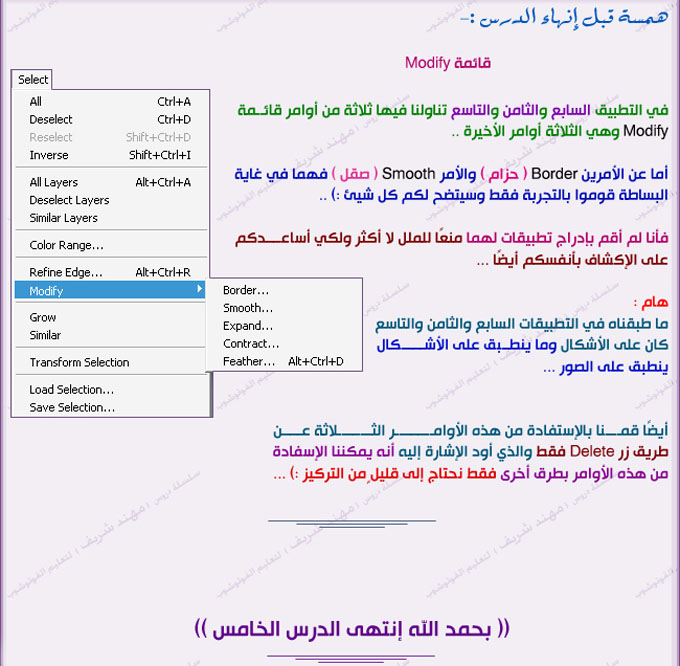
Task: Pick Similar Layers from the menu
Action: [x=111, y=218]
